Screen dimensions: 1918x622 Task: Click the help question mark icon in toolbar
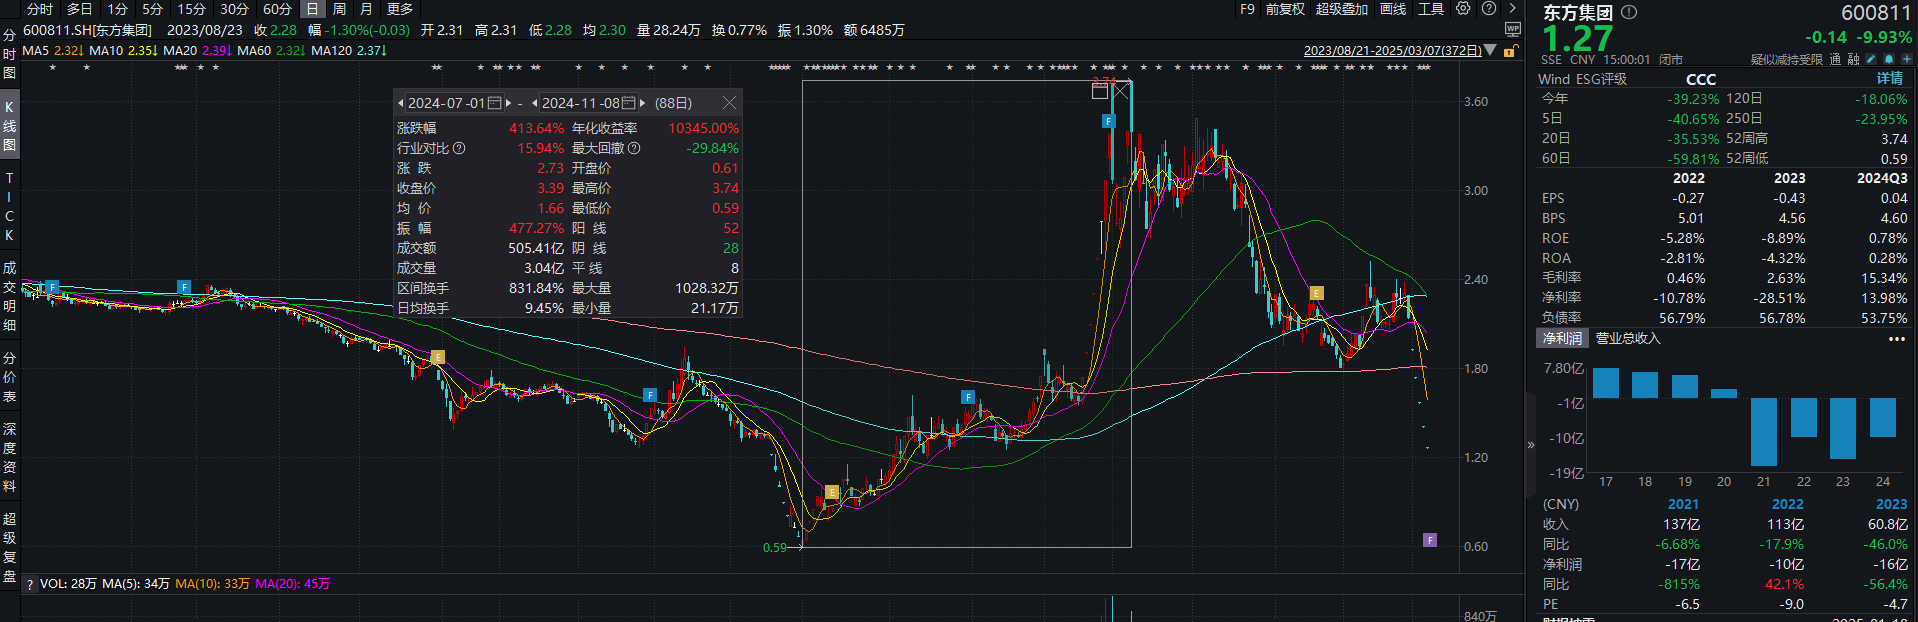click(1489, 9)
